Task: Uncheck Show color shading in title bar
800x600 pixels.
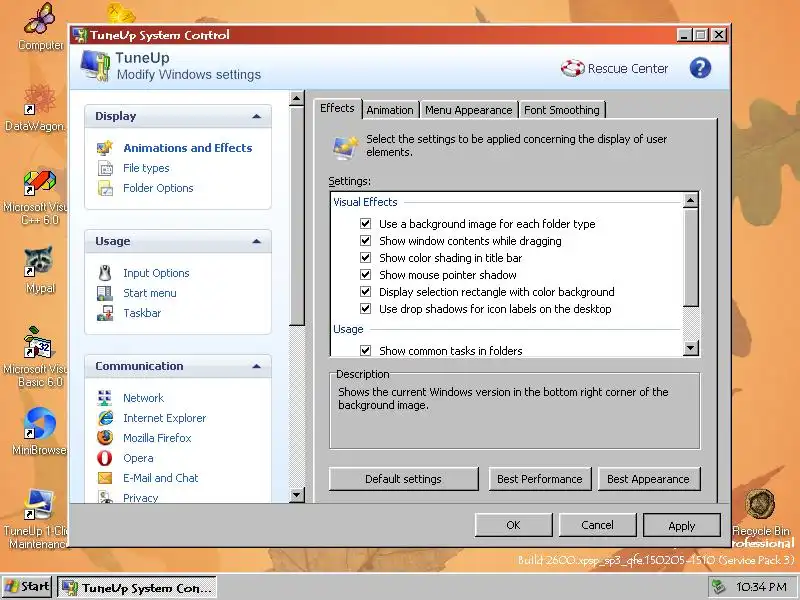Action: coord(365,258)
